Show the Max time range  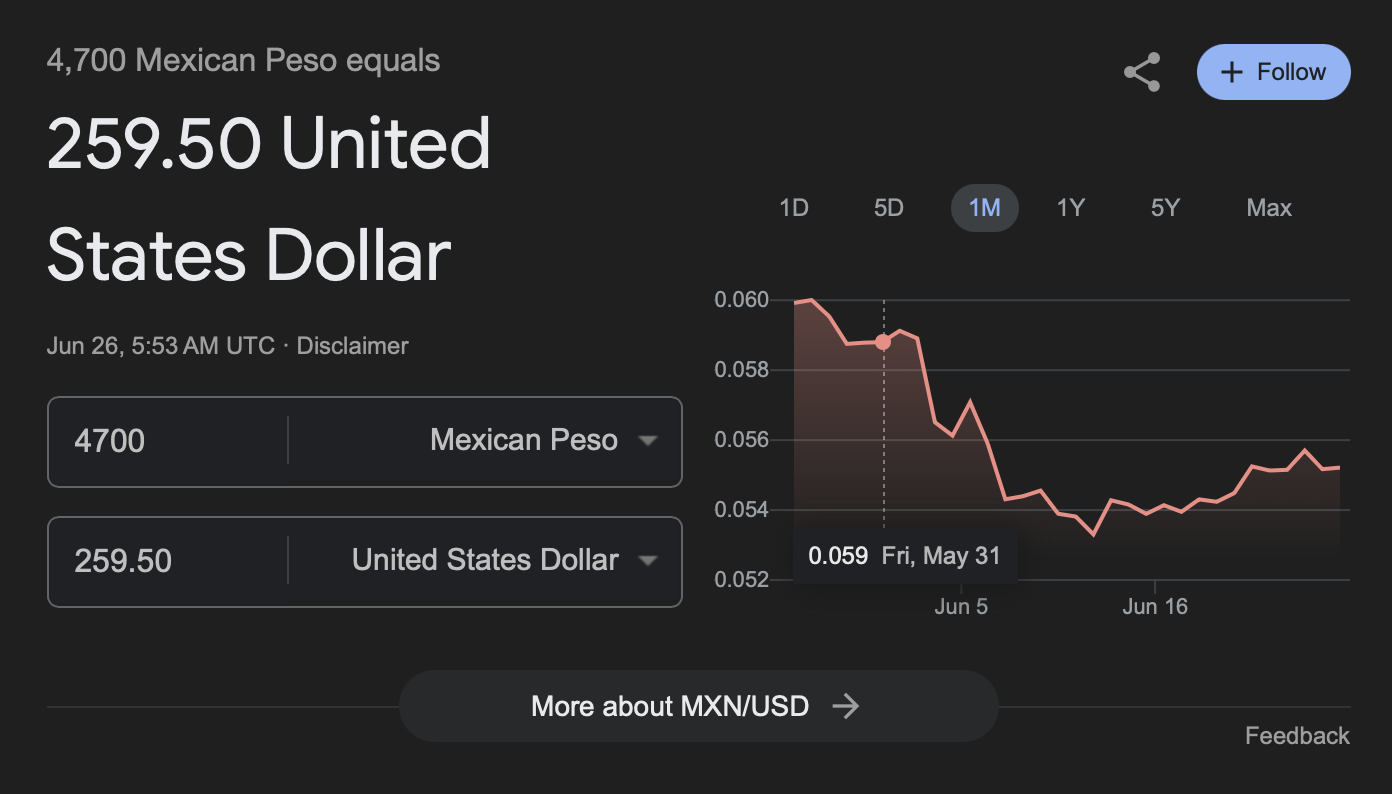[x=1269, y=208]
